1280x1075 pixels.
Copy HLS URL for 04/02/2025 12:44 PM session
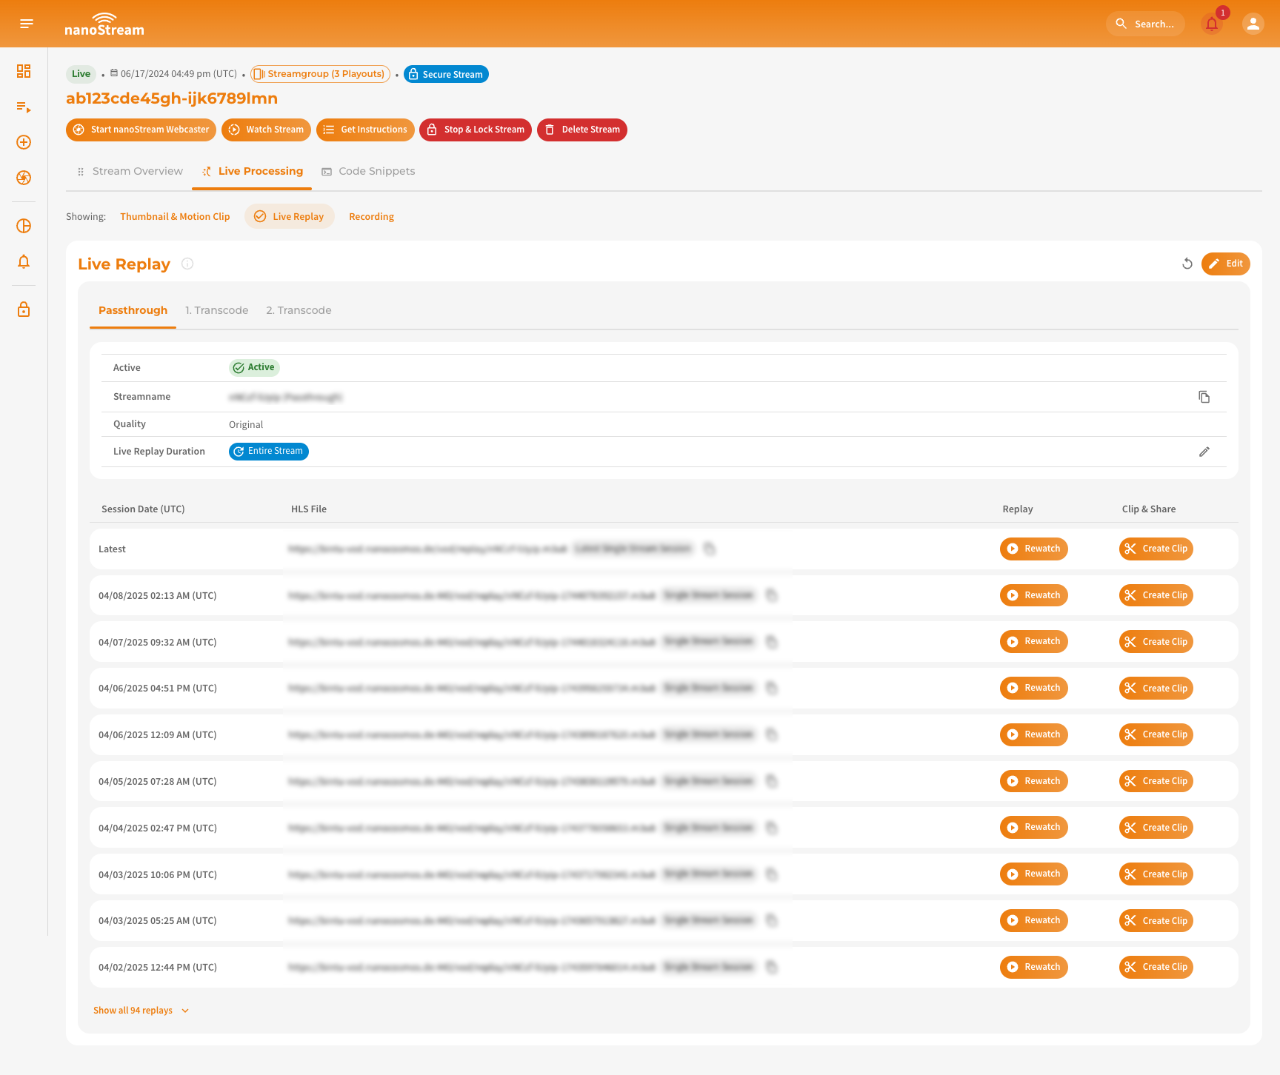pyautogui.click(x=772, y=967)
